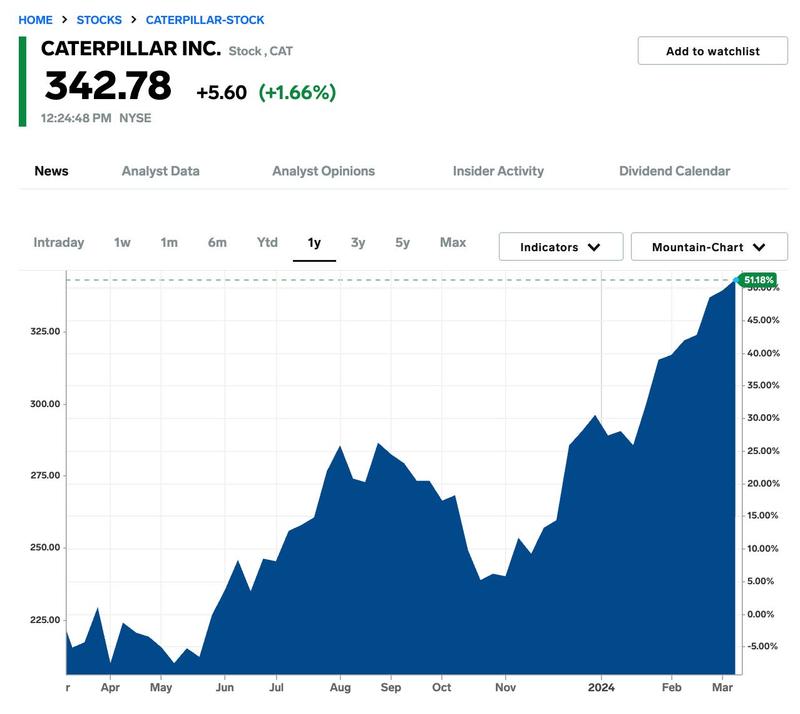Click the 12:24:48 PM timestamp
The image size is (800, 714).
tap(76, 118)
